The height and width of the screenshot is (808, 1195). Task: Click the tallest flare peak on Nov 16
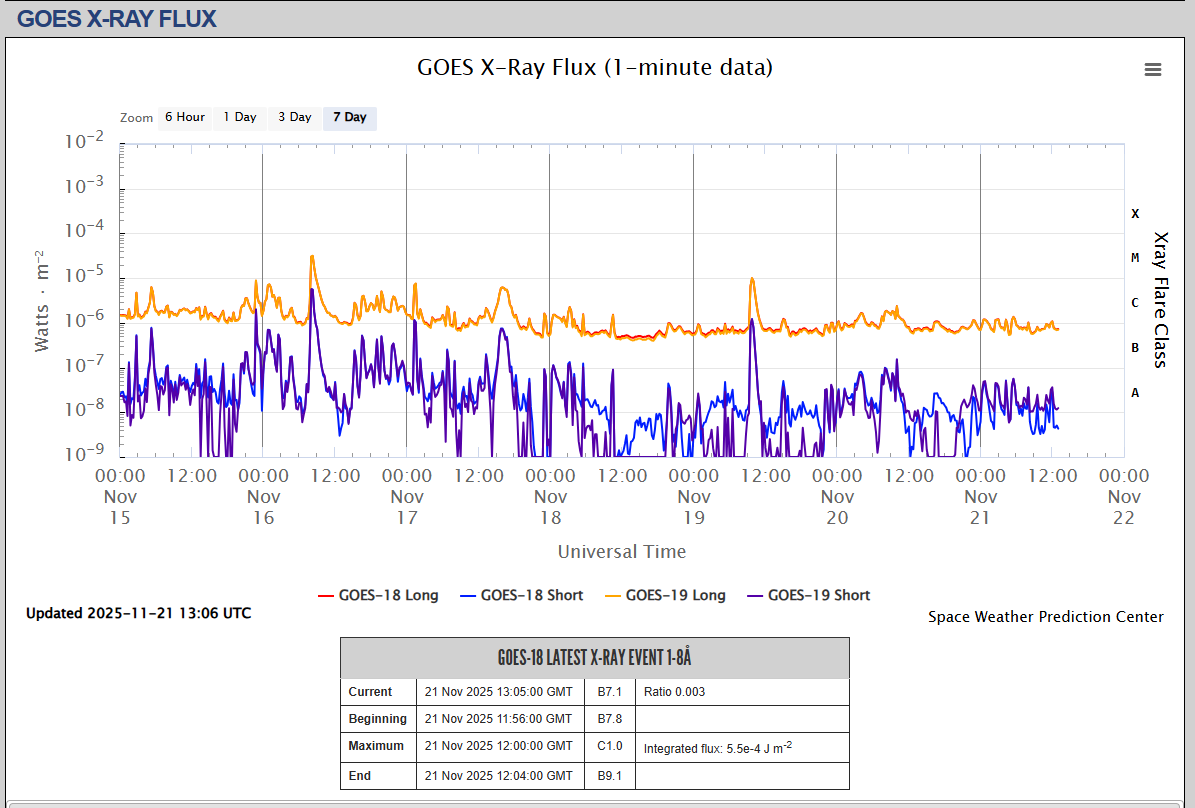(312, 257)
